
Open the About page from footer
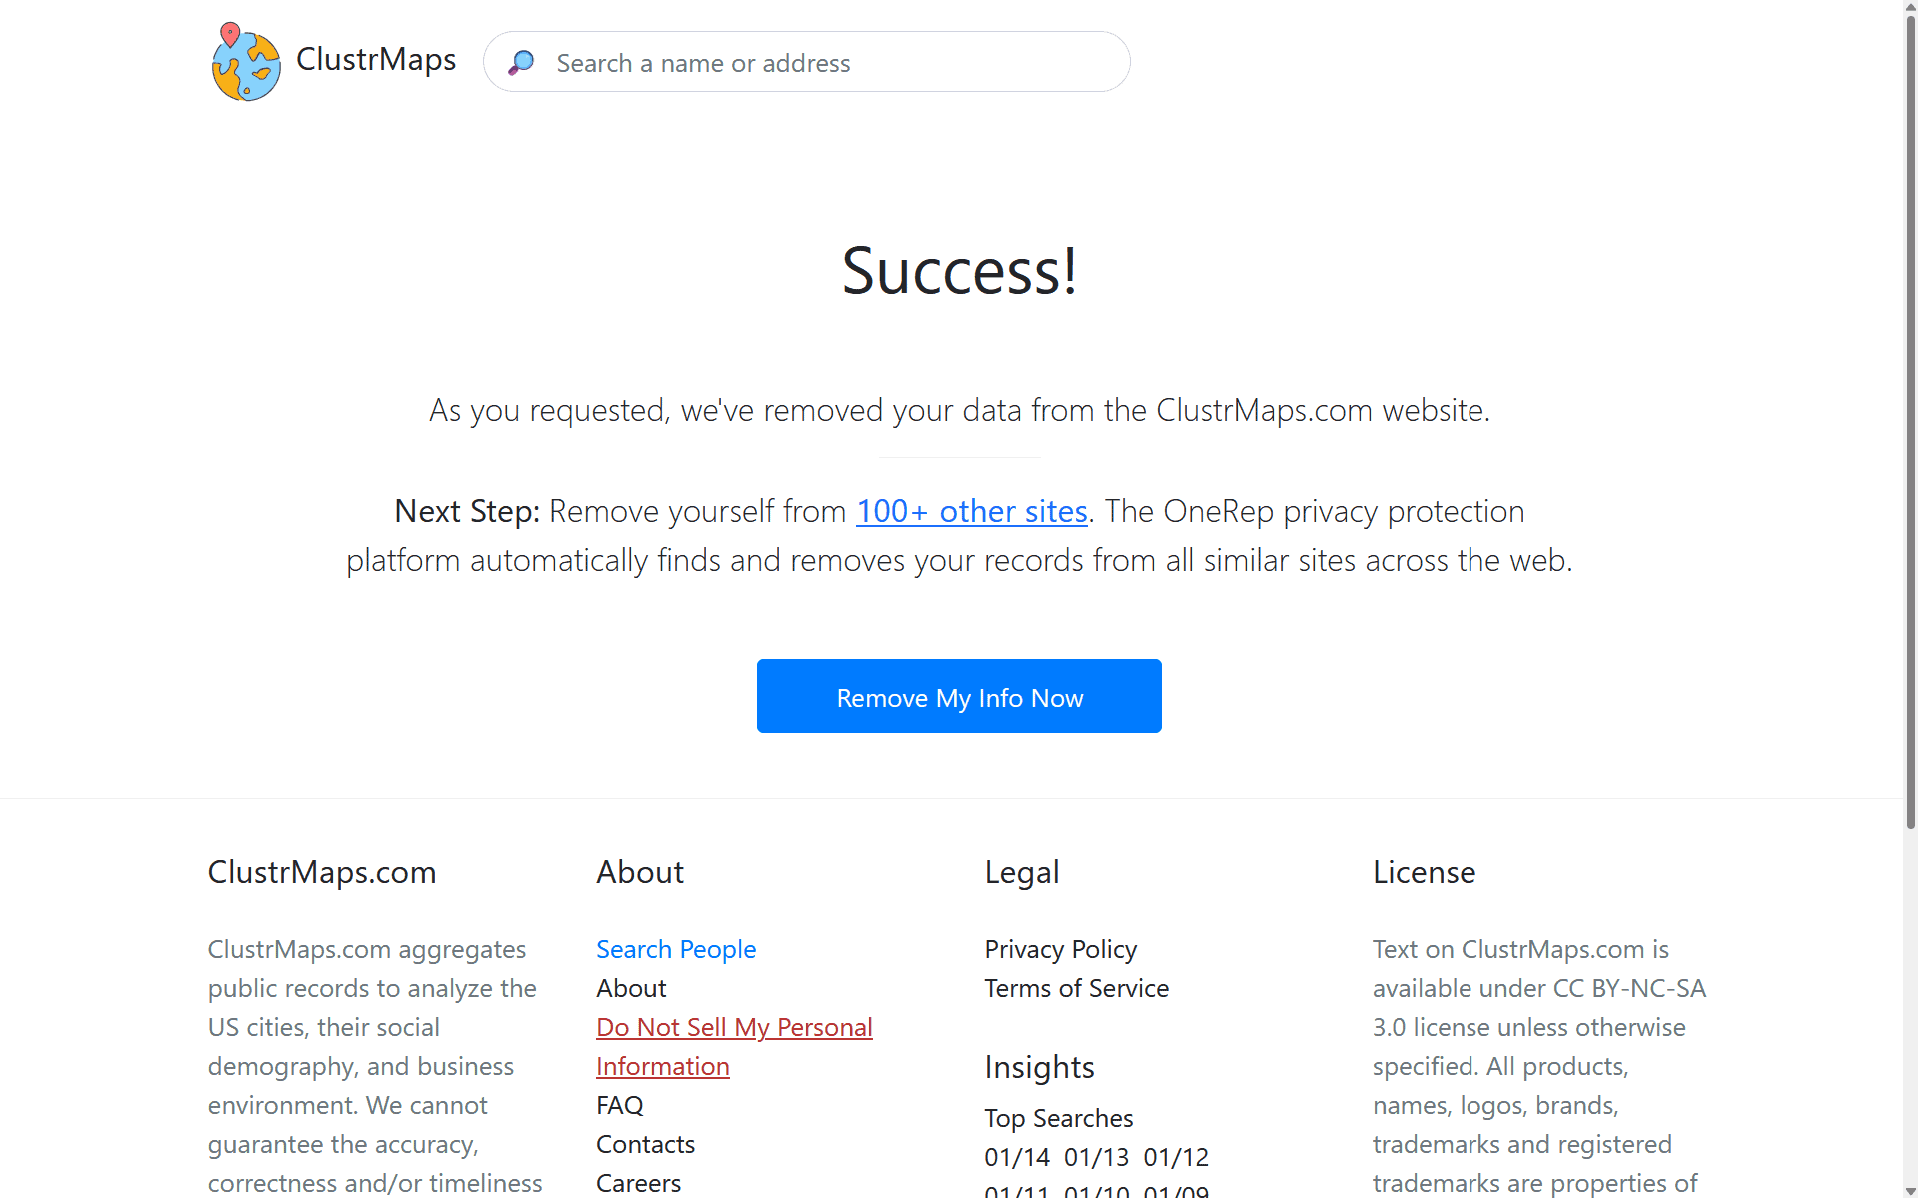(x=631, y=988)
